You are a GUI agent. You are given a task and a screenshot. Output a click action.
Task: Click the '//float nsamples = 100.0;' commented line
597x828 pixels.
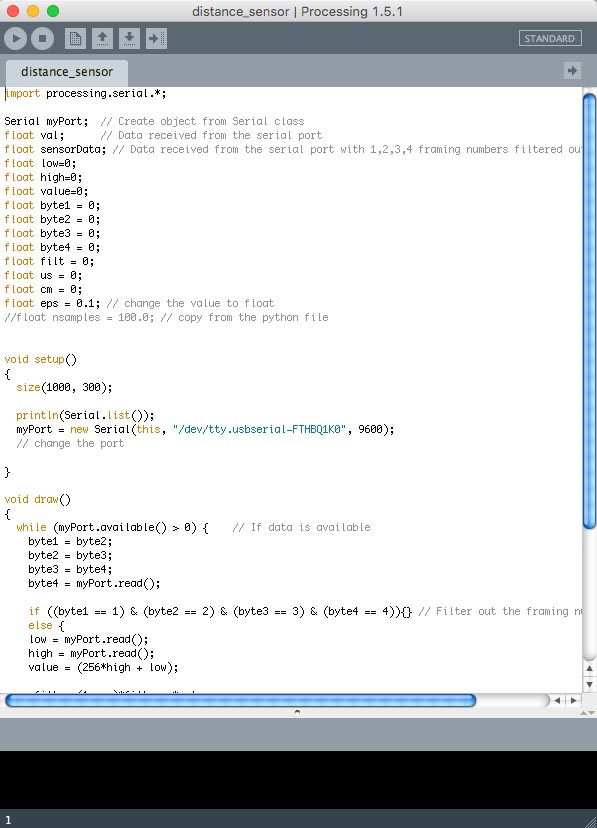[x=79, y=317]
